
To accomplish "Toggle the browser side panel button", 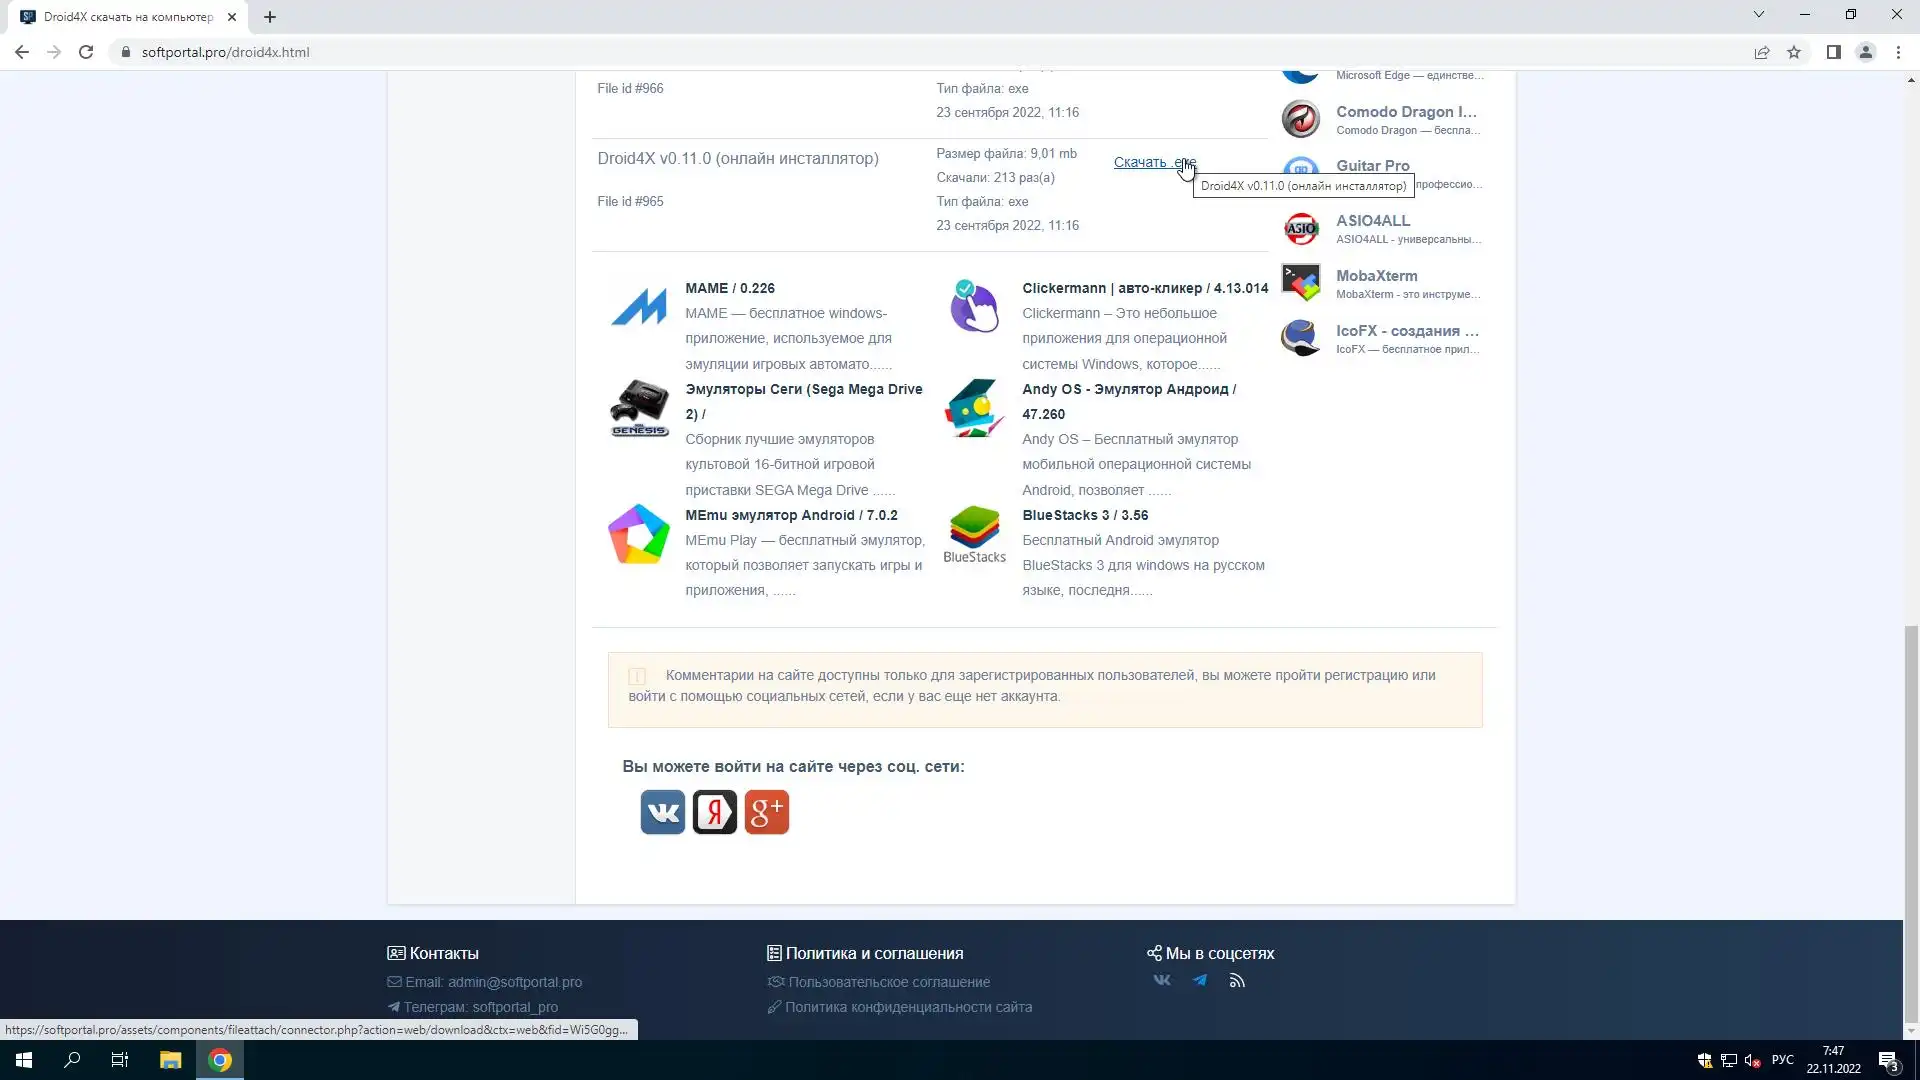I will 1833,52.
